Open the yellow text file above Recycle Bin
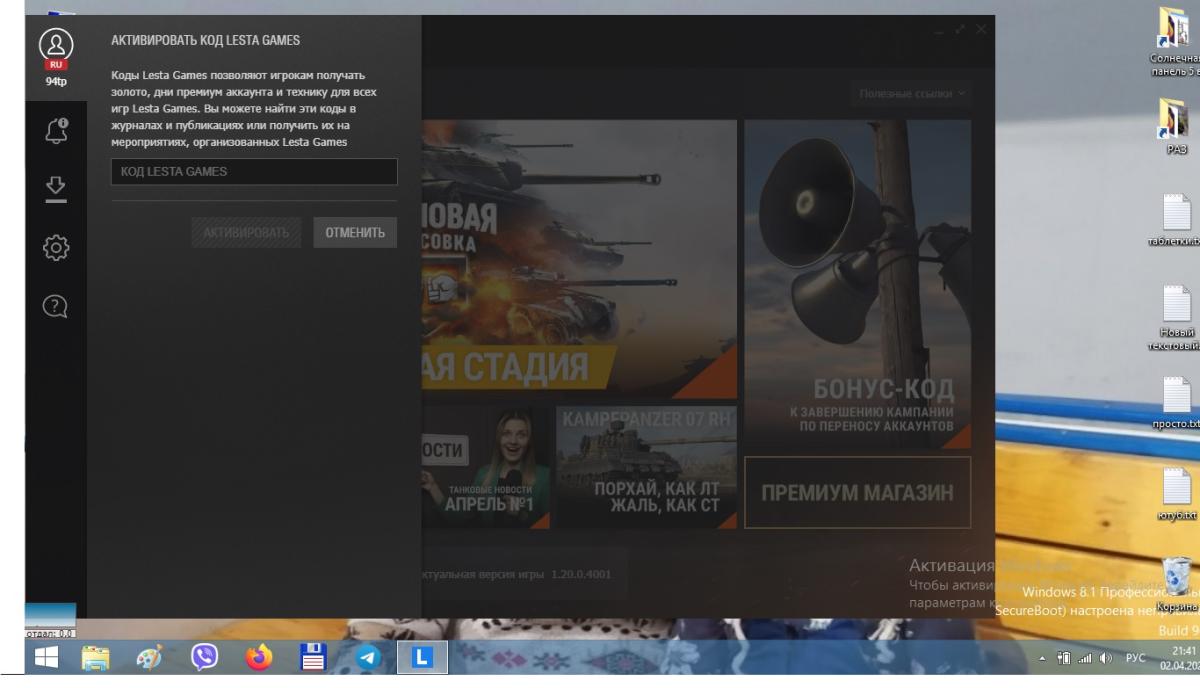1200x688 pixels. click(x=1176, y=496)
